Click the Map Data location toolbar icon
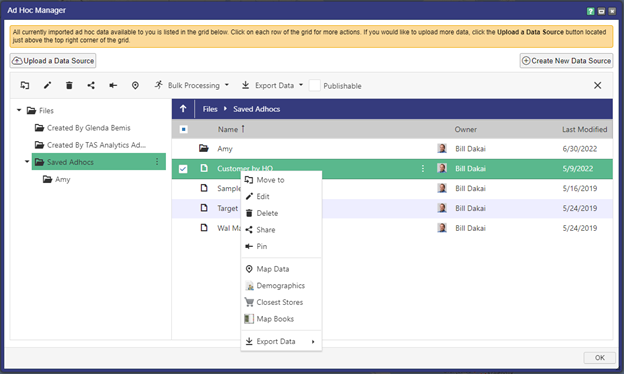Image resolution: width=624 pixels, height=374 pixels. point(135,85)
